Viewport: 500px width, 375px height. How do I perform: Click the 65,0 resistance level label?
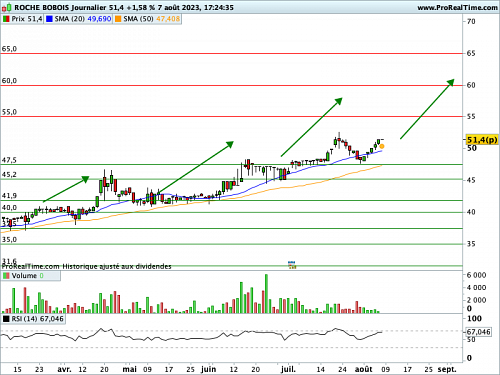point(9,49)
